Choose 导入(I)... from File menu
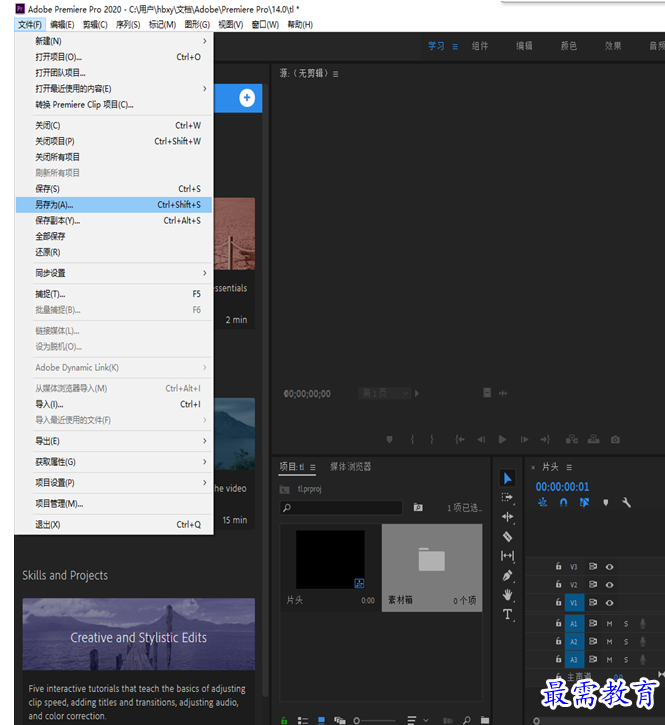Screen dimensions: 665x725 click(114, 404)
